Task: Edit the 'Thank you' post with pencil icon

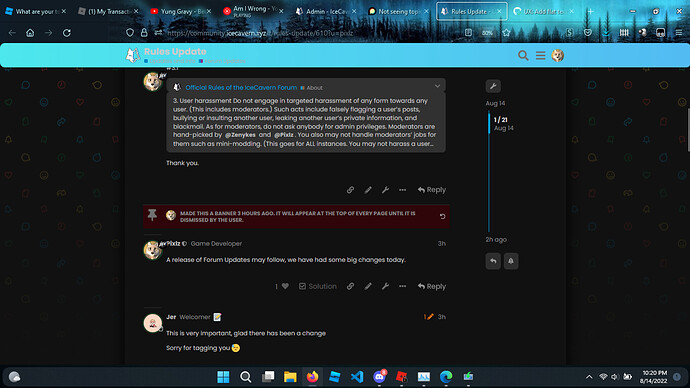Action: click(368, 190)
